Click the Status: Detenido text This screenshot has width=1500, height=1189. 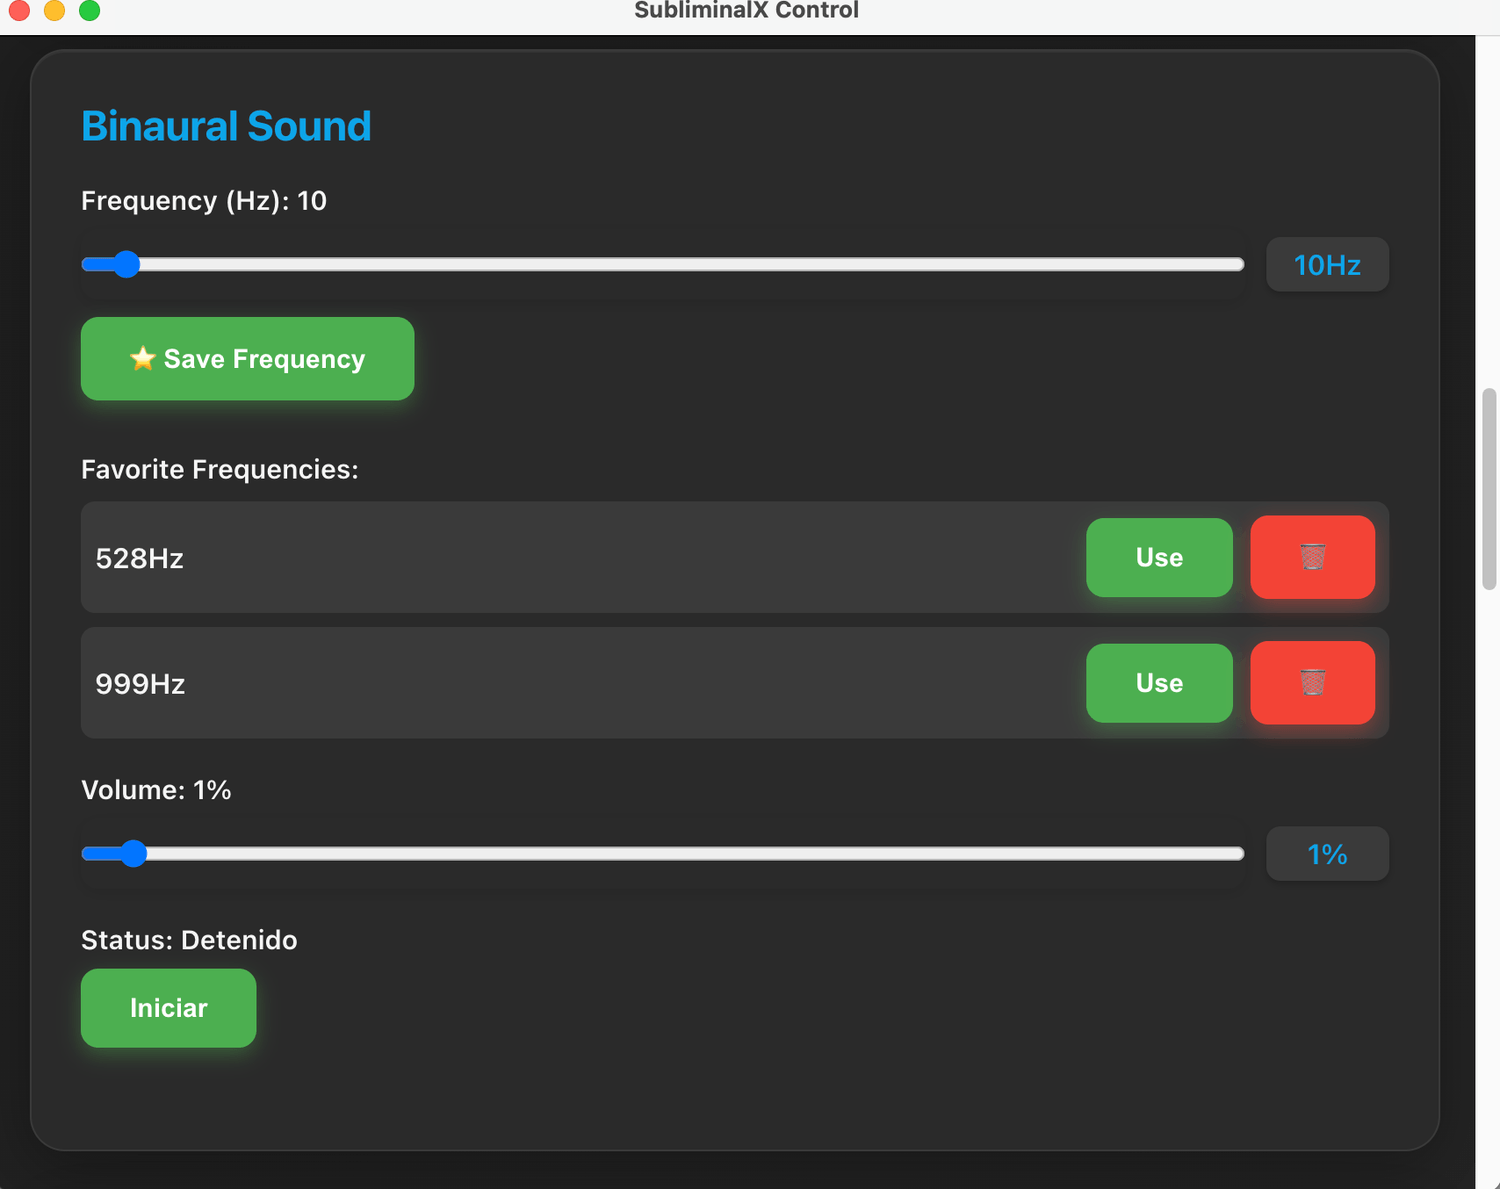[x=189, y=940]
